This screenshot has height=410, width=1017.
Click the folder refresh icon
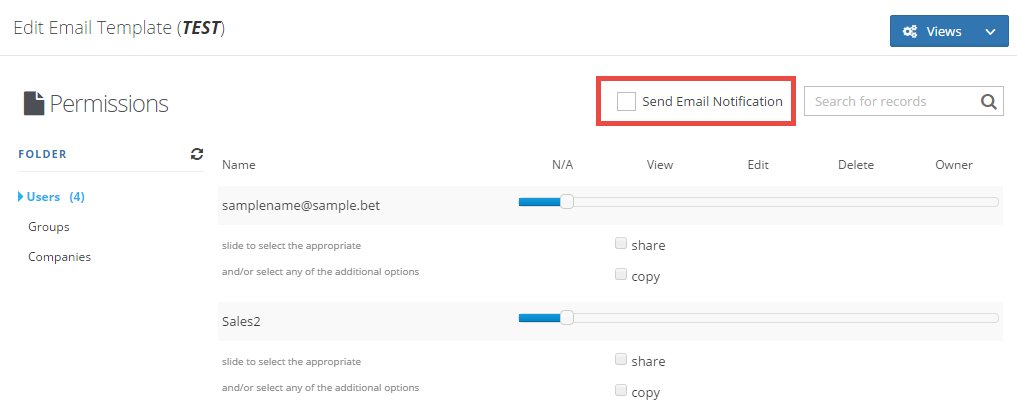coord(197,154)
